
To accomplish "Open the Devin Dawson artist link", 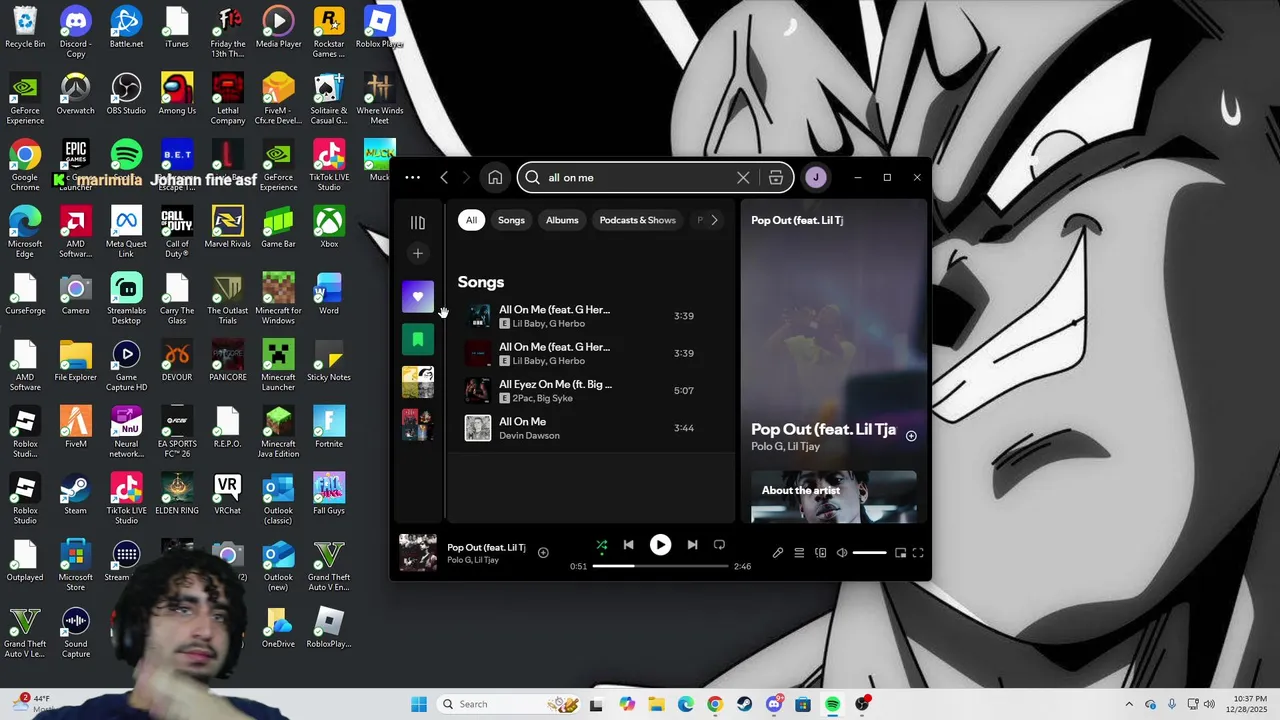I will pyautogui.click(x=529, y=436).
